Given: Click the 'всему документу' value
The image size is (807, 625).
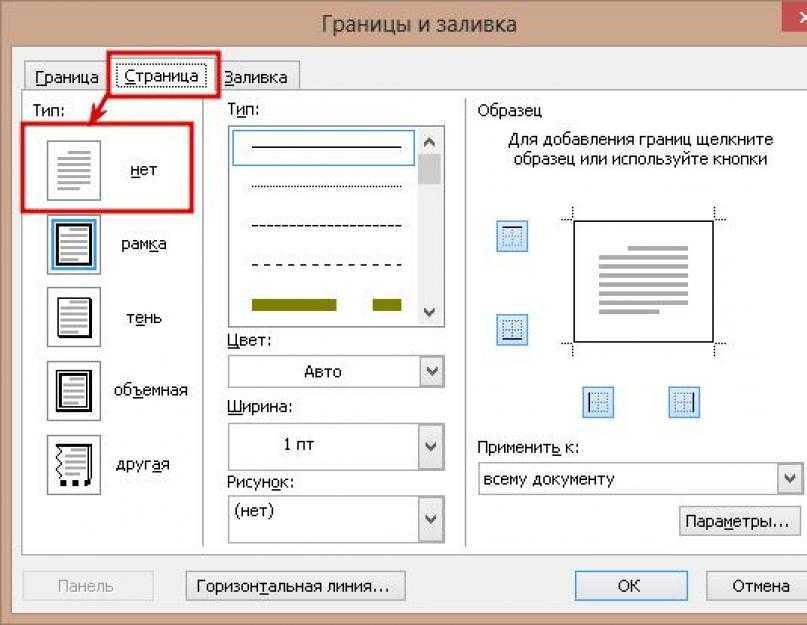Looking at the screenshot, I should click(x=549, y=479).
